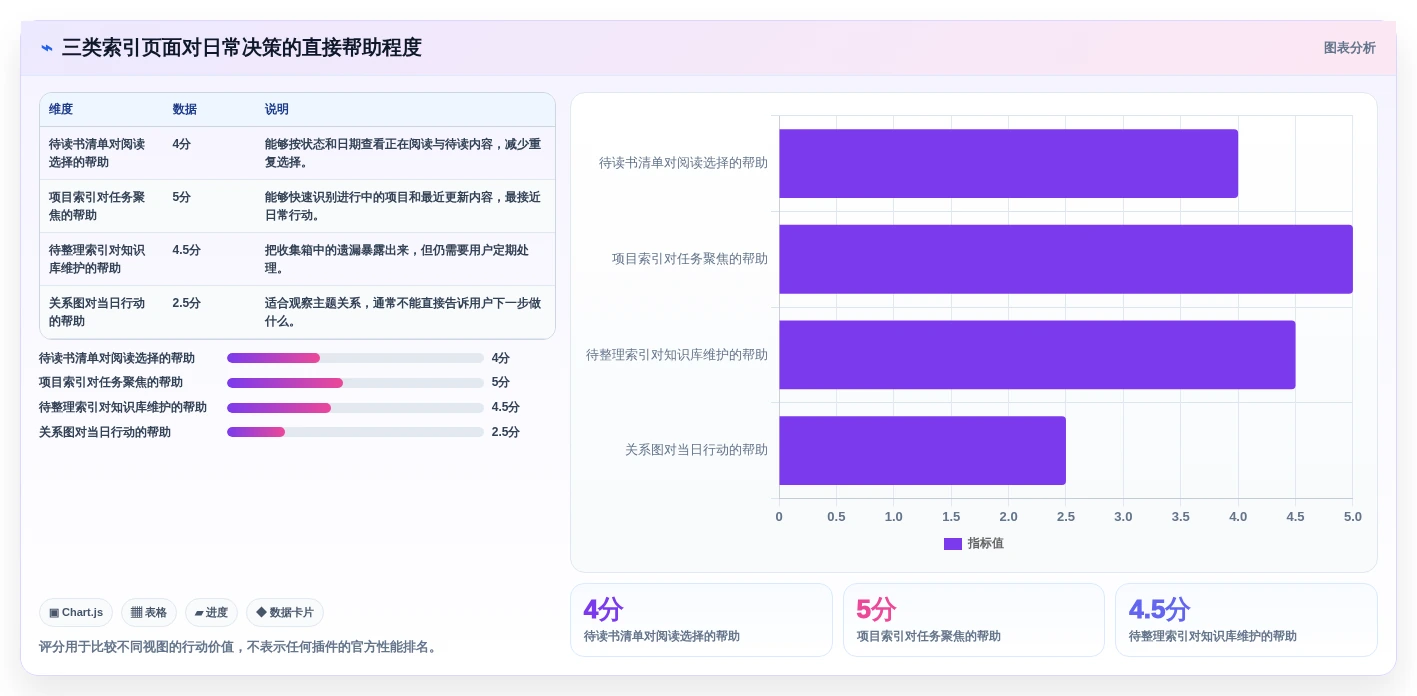Click the 5.0 tick on chart x-axis
Screen dimensions: 1417x696
(1353, 517)
